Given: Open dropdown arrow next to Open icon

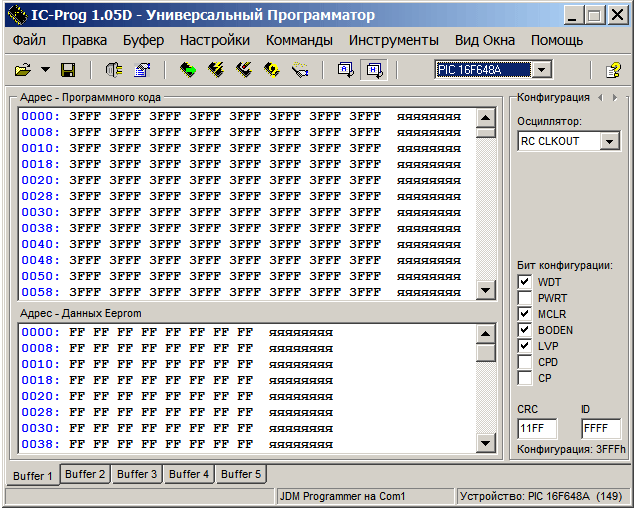Looking at the screenshot, I should [43, 70].
